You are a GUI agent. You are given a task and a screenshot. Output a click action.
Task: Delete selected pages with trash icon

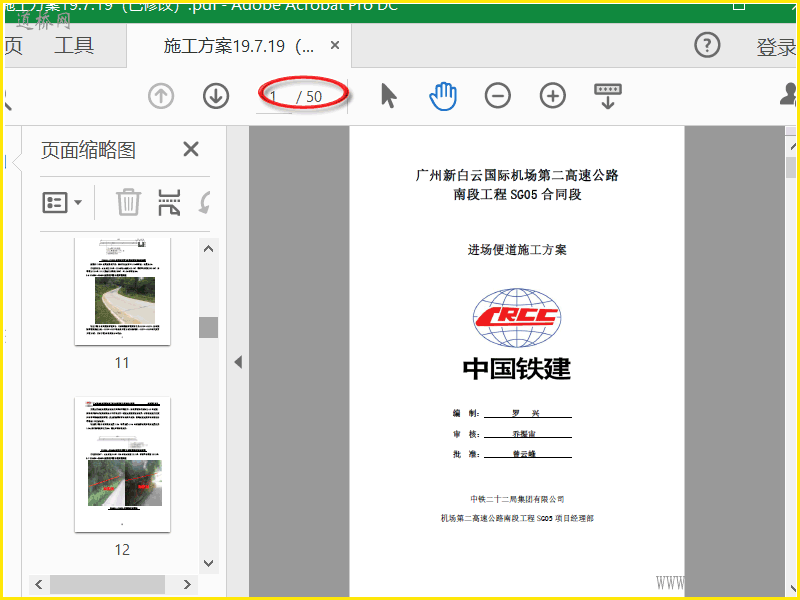pos(128,202)
